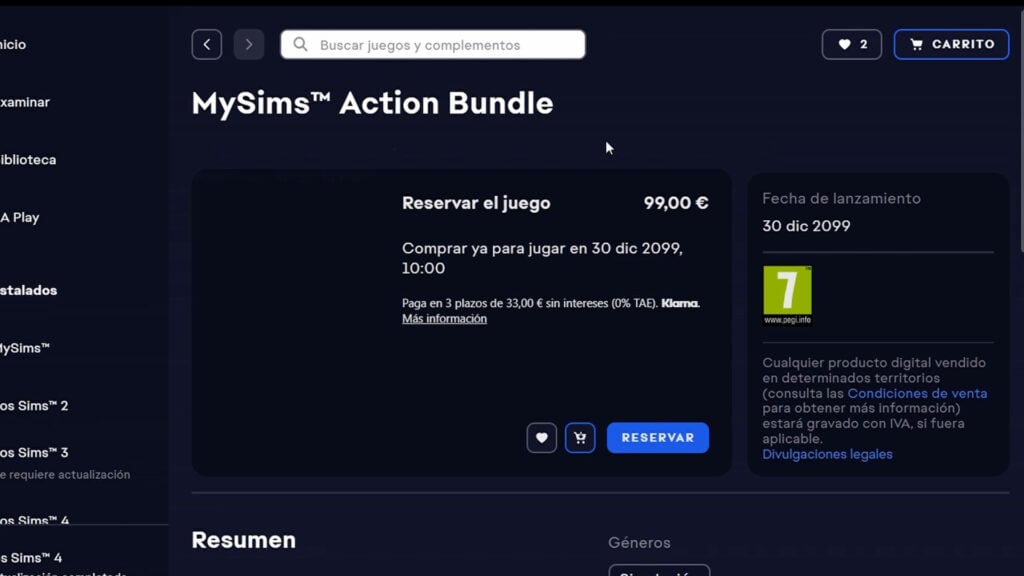Open Examinar in sidebar
Viewport: 1024px width, 576px height.
[25, 102]
